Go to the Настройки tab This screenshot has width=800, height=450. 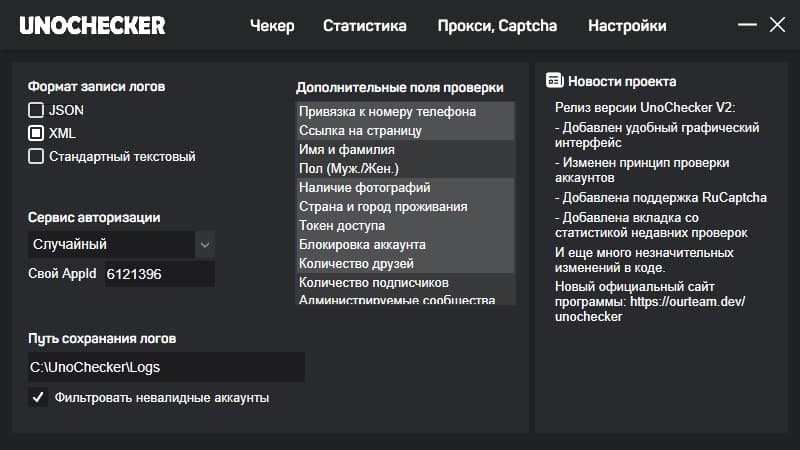(627, 26)
